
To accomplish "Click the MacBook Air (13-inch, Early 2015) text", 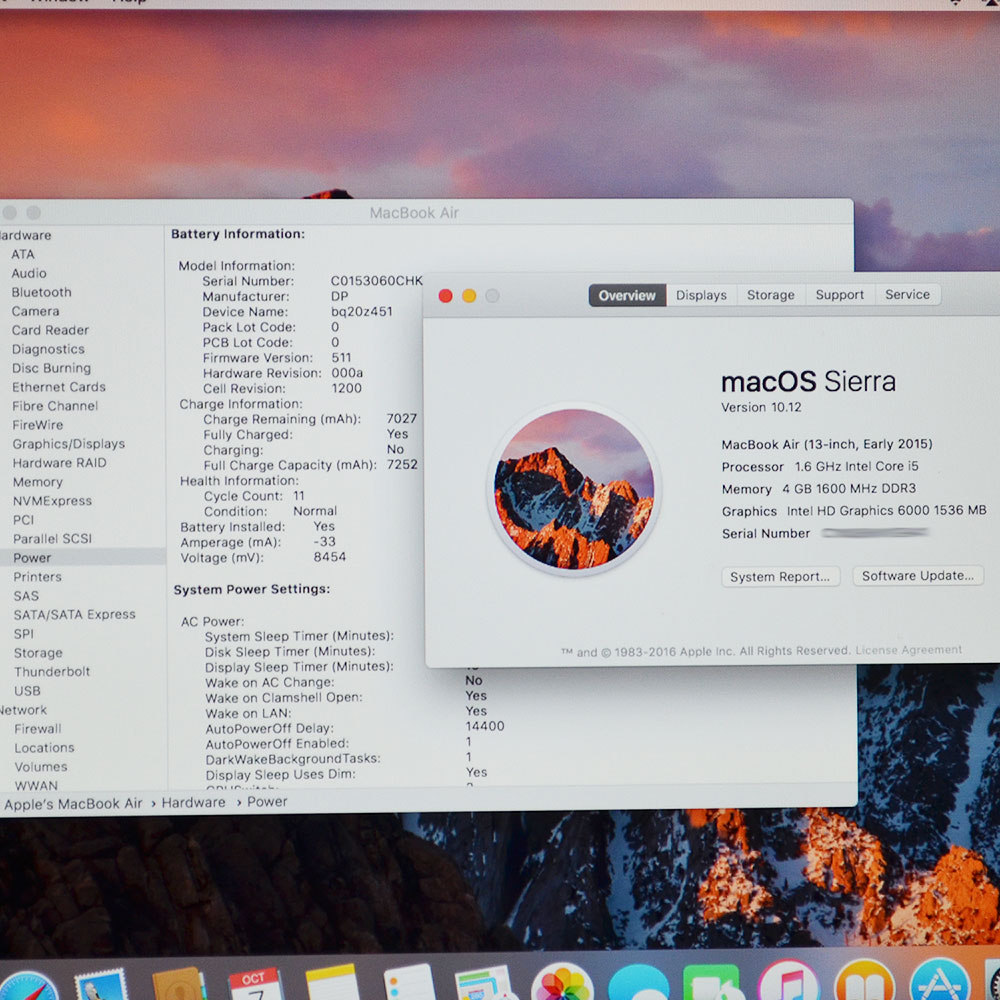I will pyautogui.click(x=827, y=444).
